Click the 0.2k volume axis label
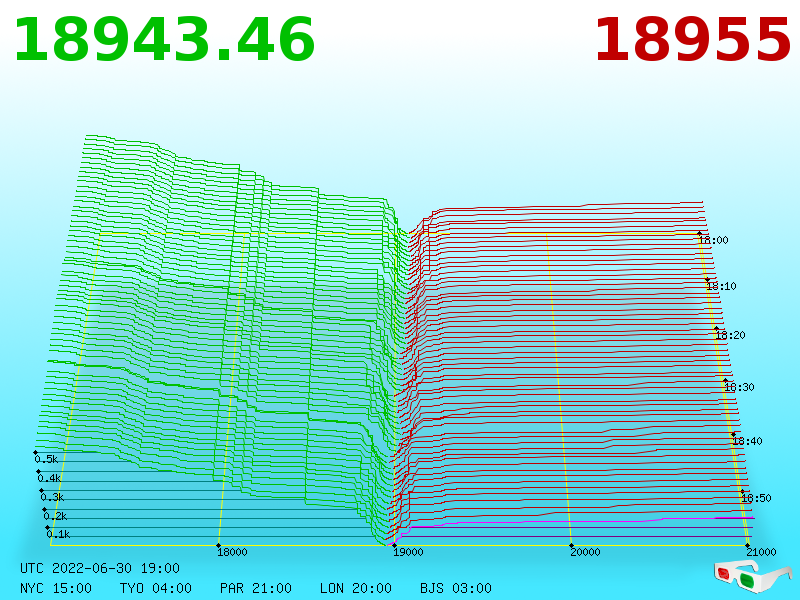Image resolution: width=800 pixels, height=600 pixels. point(56,516)
